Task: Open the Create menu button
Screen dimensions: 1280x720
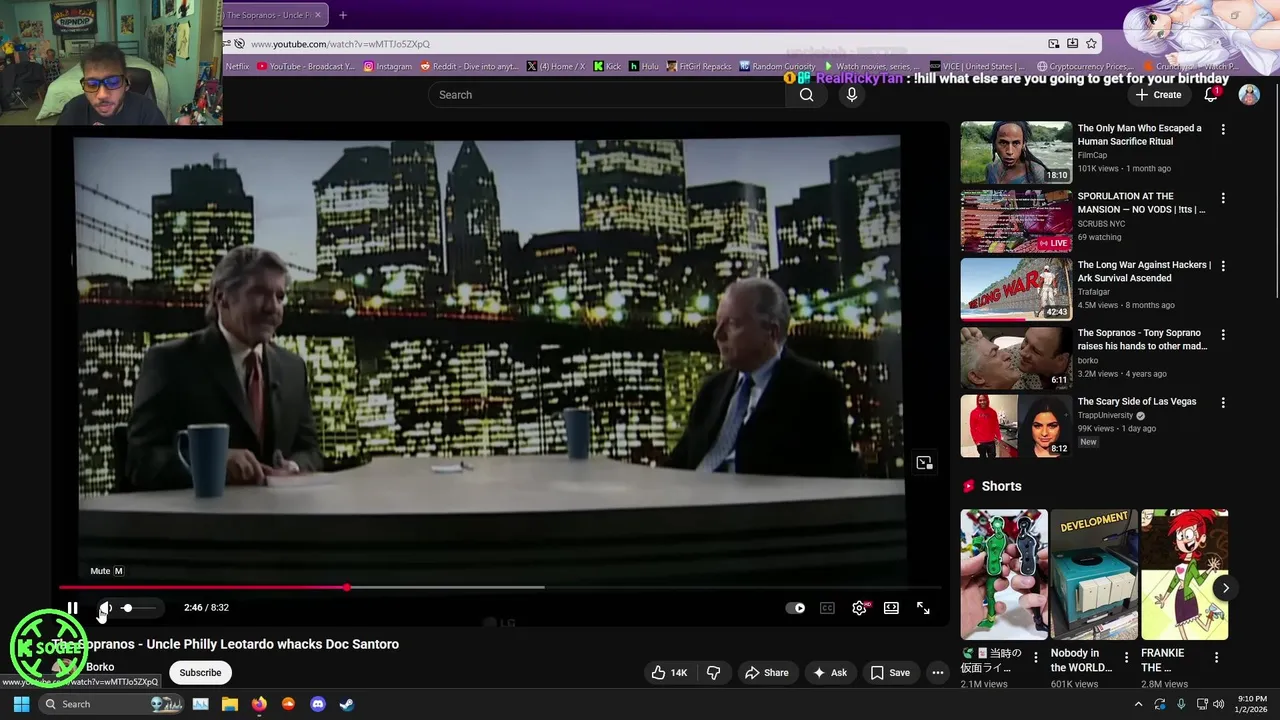Action: (x=1158, y=95)
